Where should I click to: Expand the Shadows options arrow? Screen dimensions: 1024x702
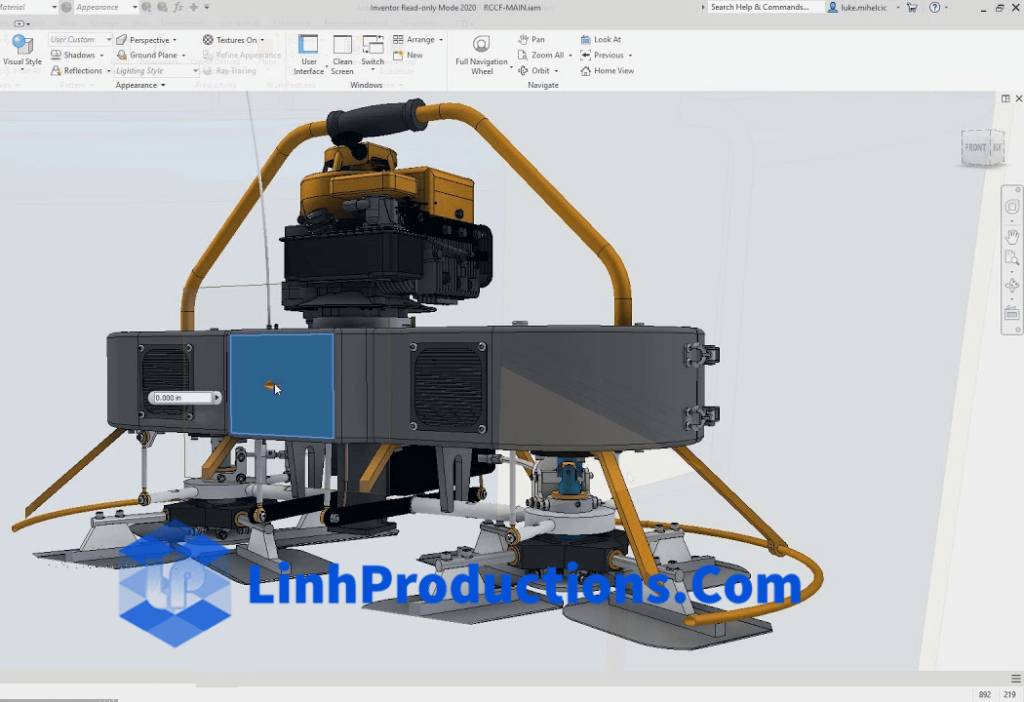[101, 56]
